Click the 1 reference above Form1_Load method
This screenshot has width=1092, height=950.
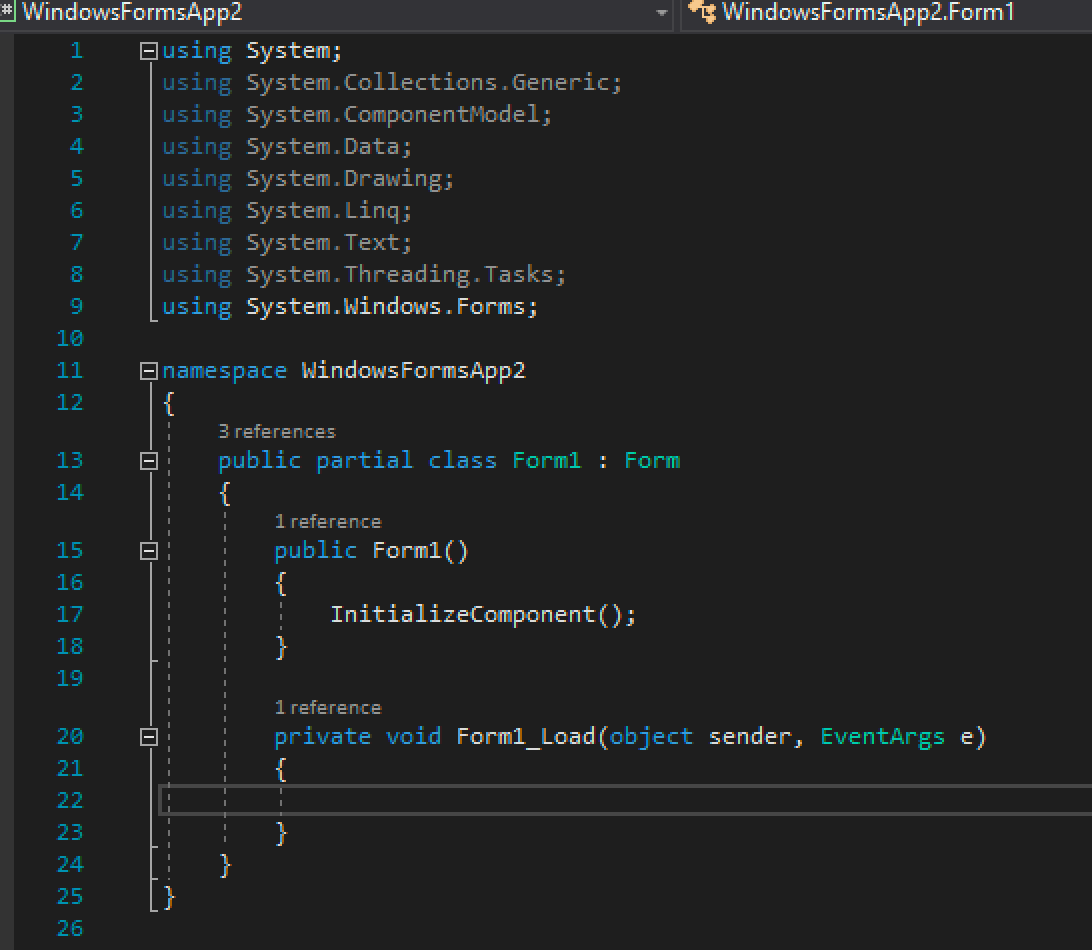coord(329,707)
